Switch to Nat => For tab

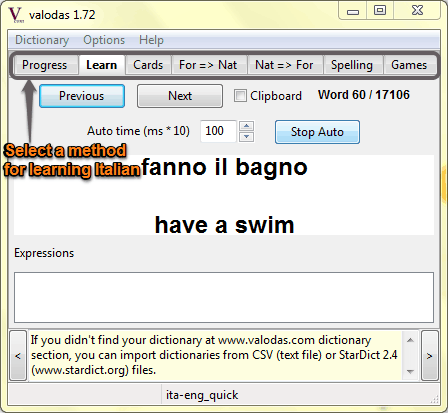click(x=284, y=65)
